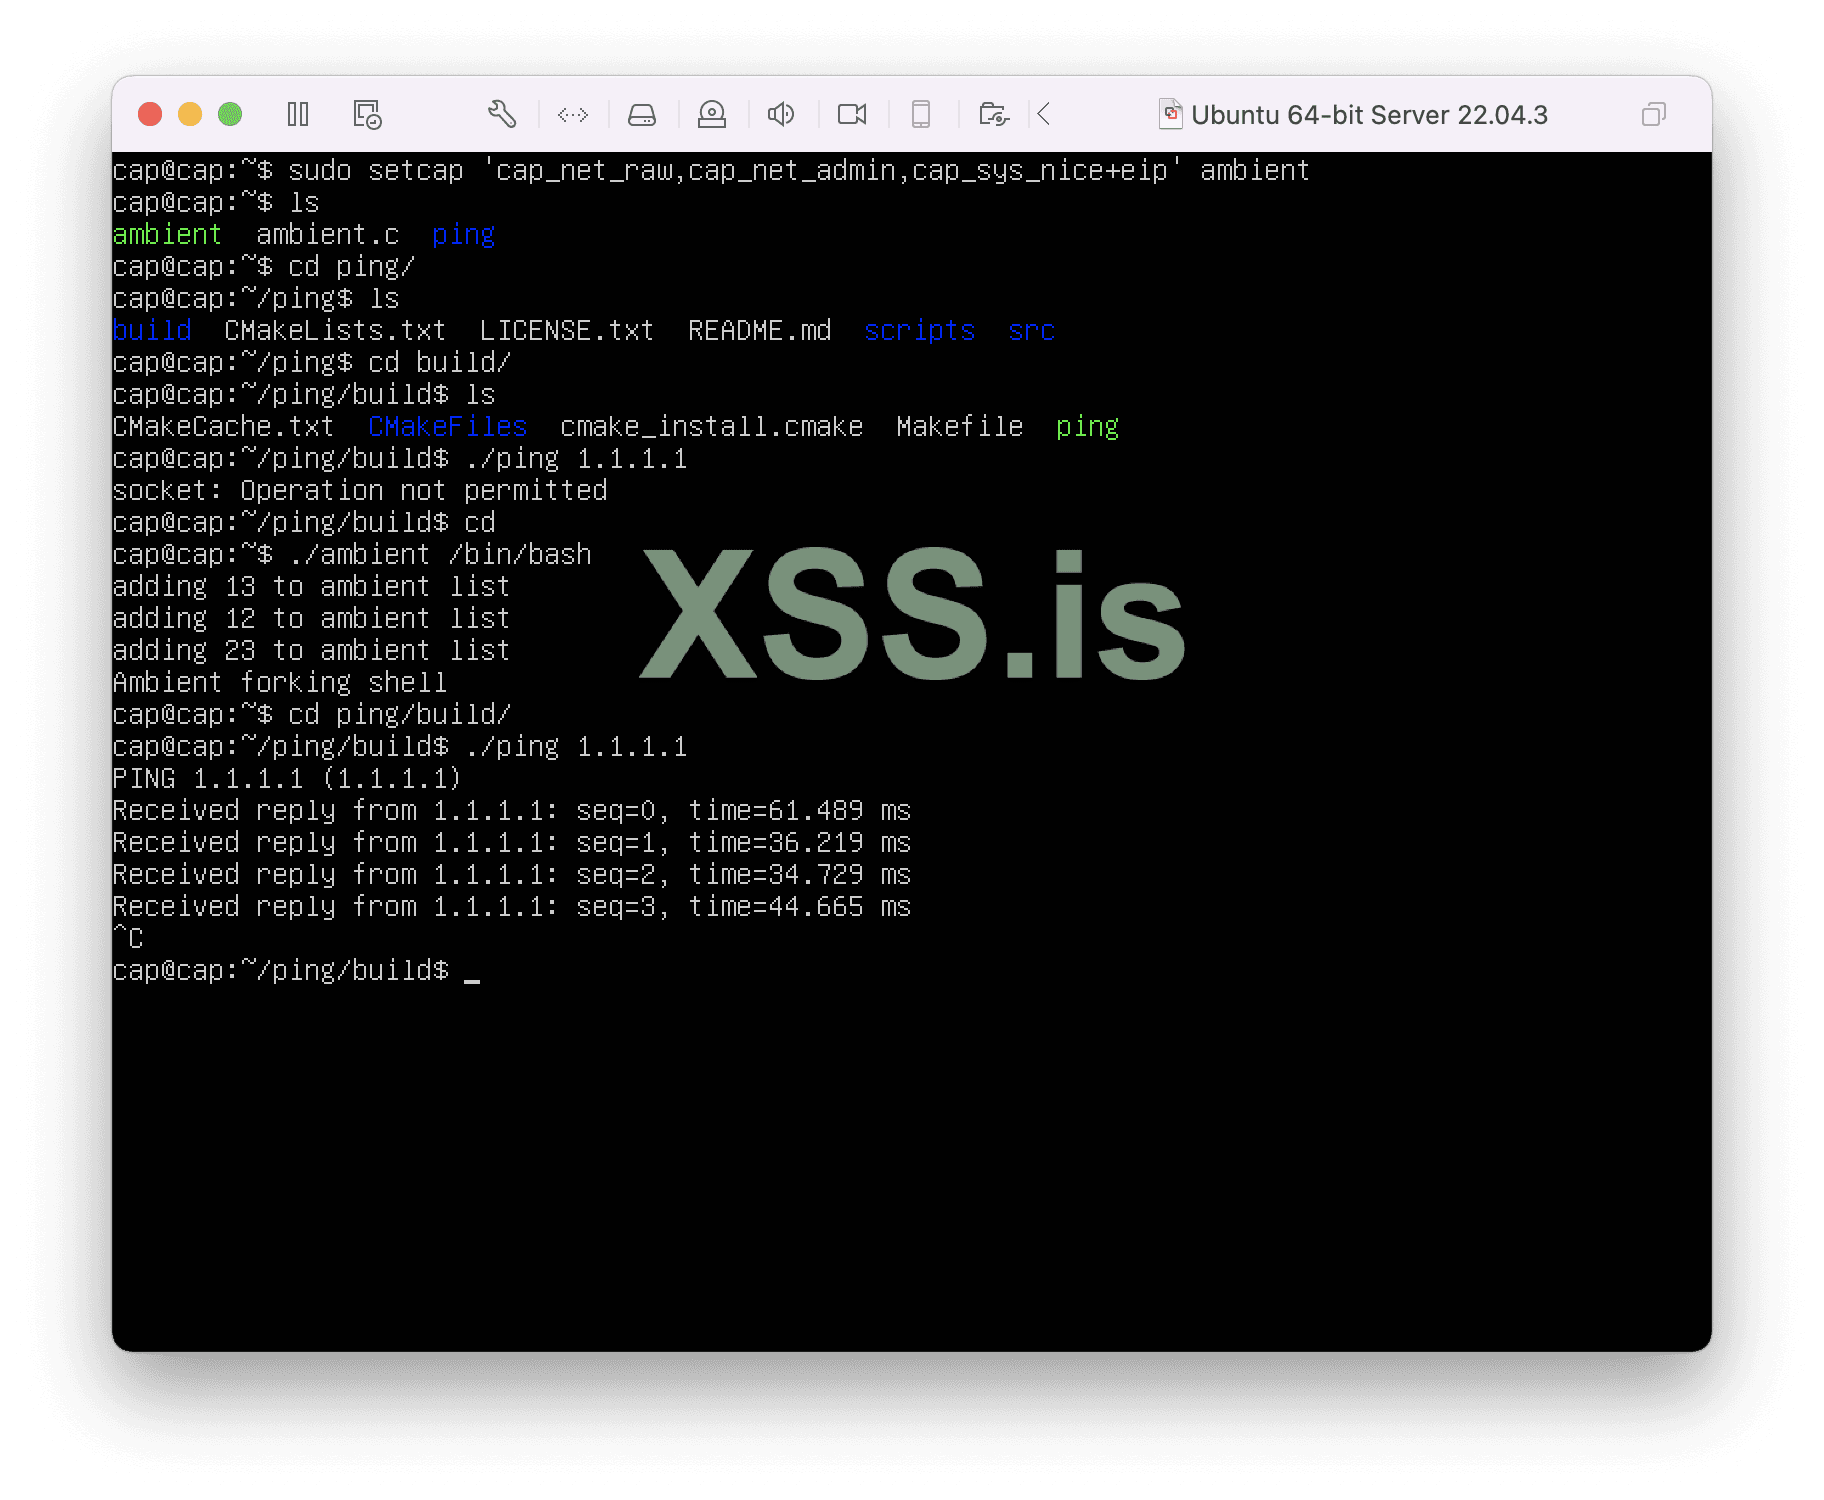1824x1500 pixels.
Task: Click the 'cd ping/build/' command line
Action: [x=312, y=715]
